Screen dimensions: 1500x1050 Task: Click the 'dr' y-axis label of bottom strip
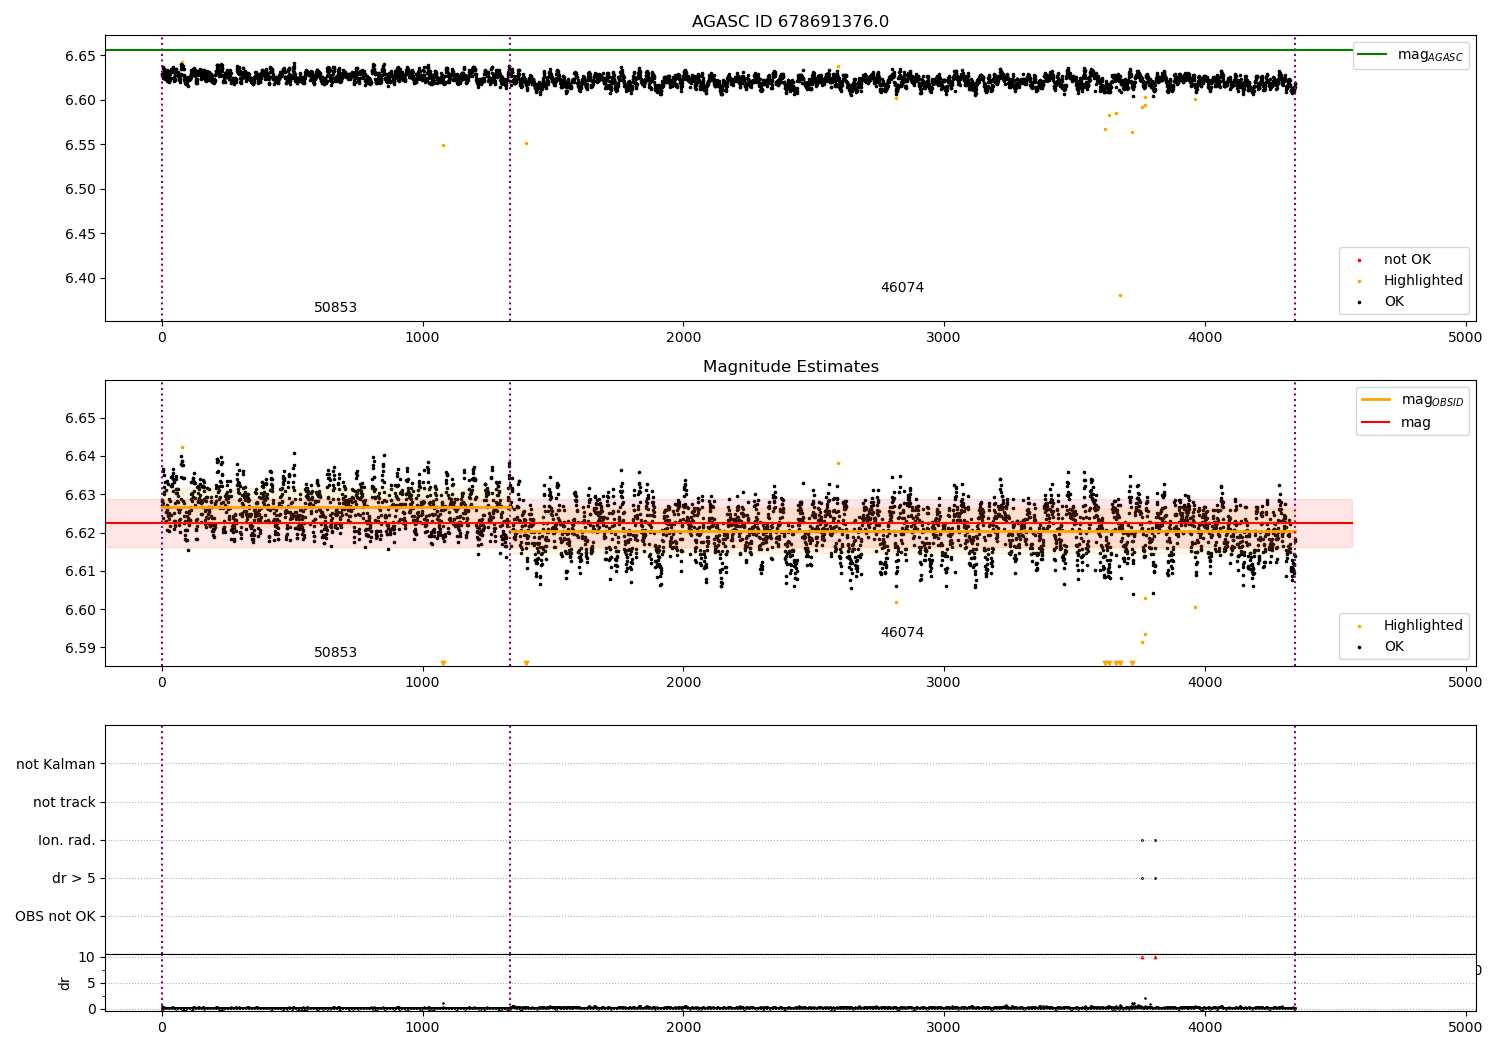[x=65, y=983]
